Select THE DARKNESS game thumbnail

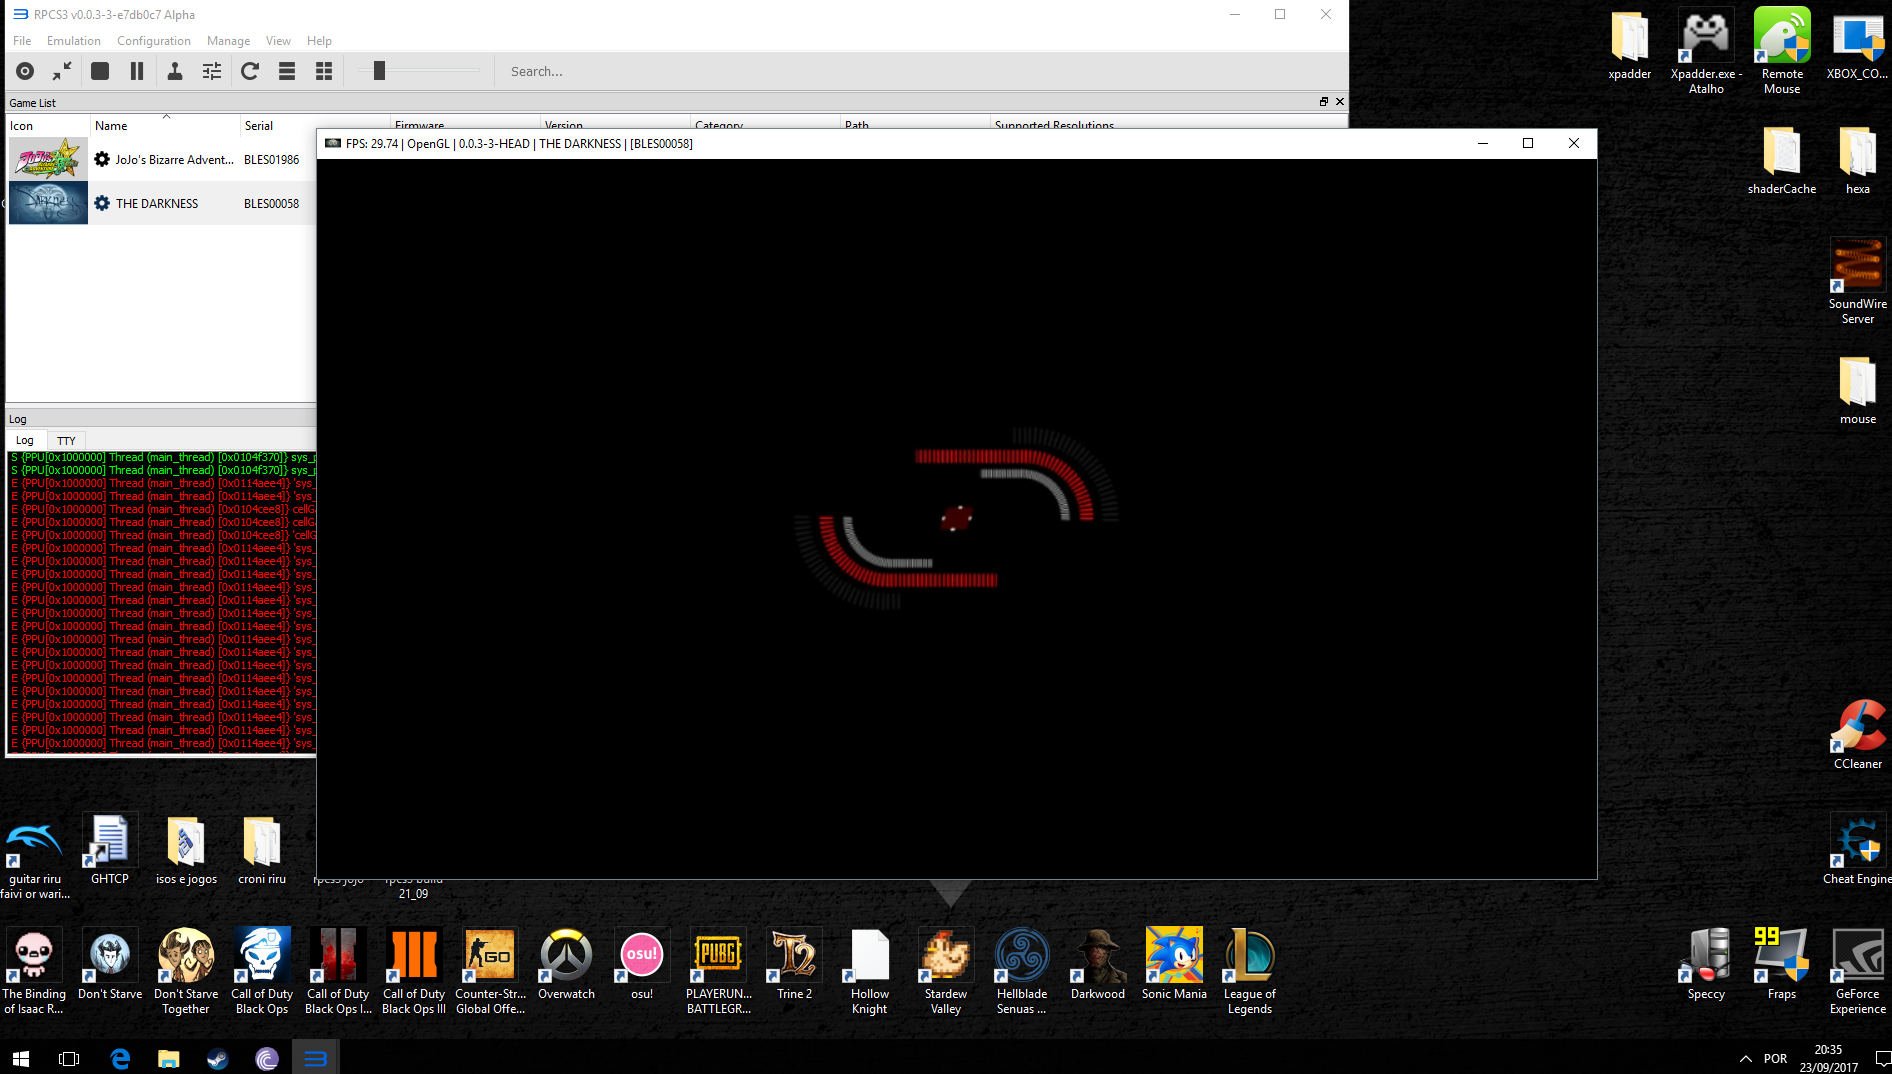(x=48, y=203)
